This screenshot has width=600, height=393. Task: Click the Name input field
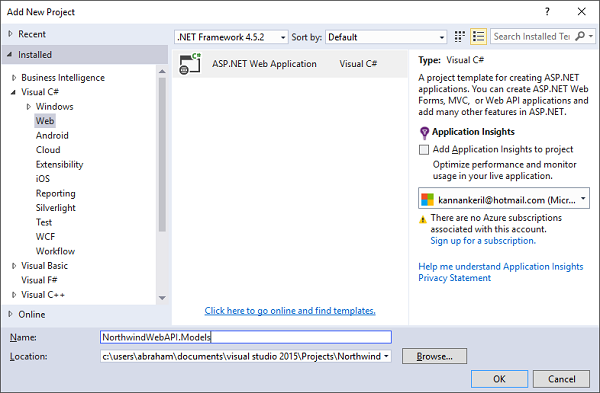tap(246, 337)
